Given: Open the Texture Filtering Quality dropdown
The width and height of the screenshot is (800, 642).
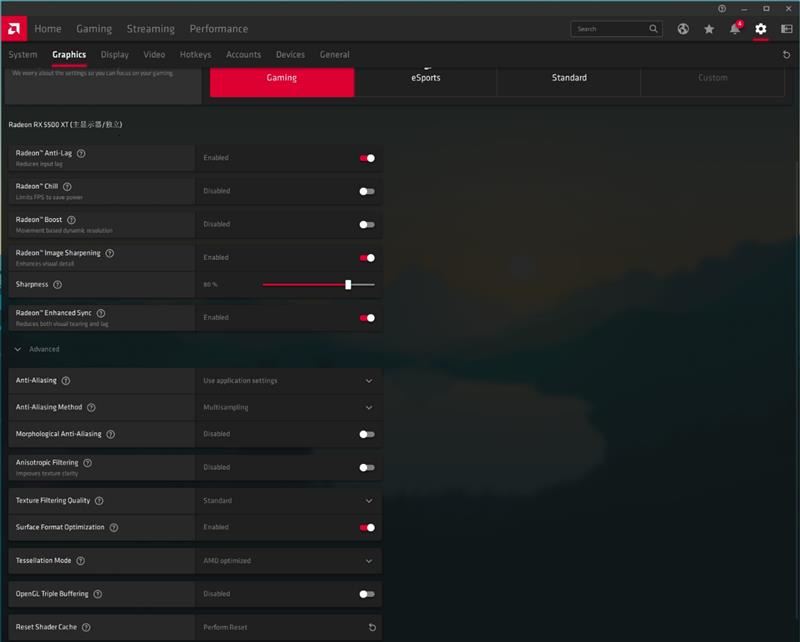Looking at the screenshot, I should 288,501.
